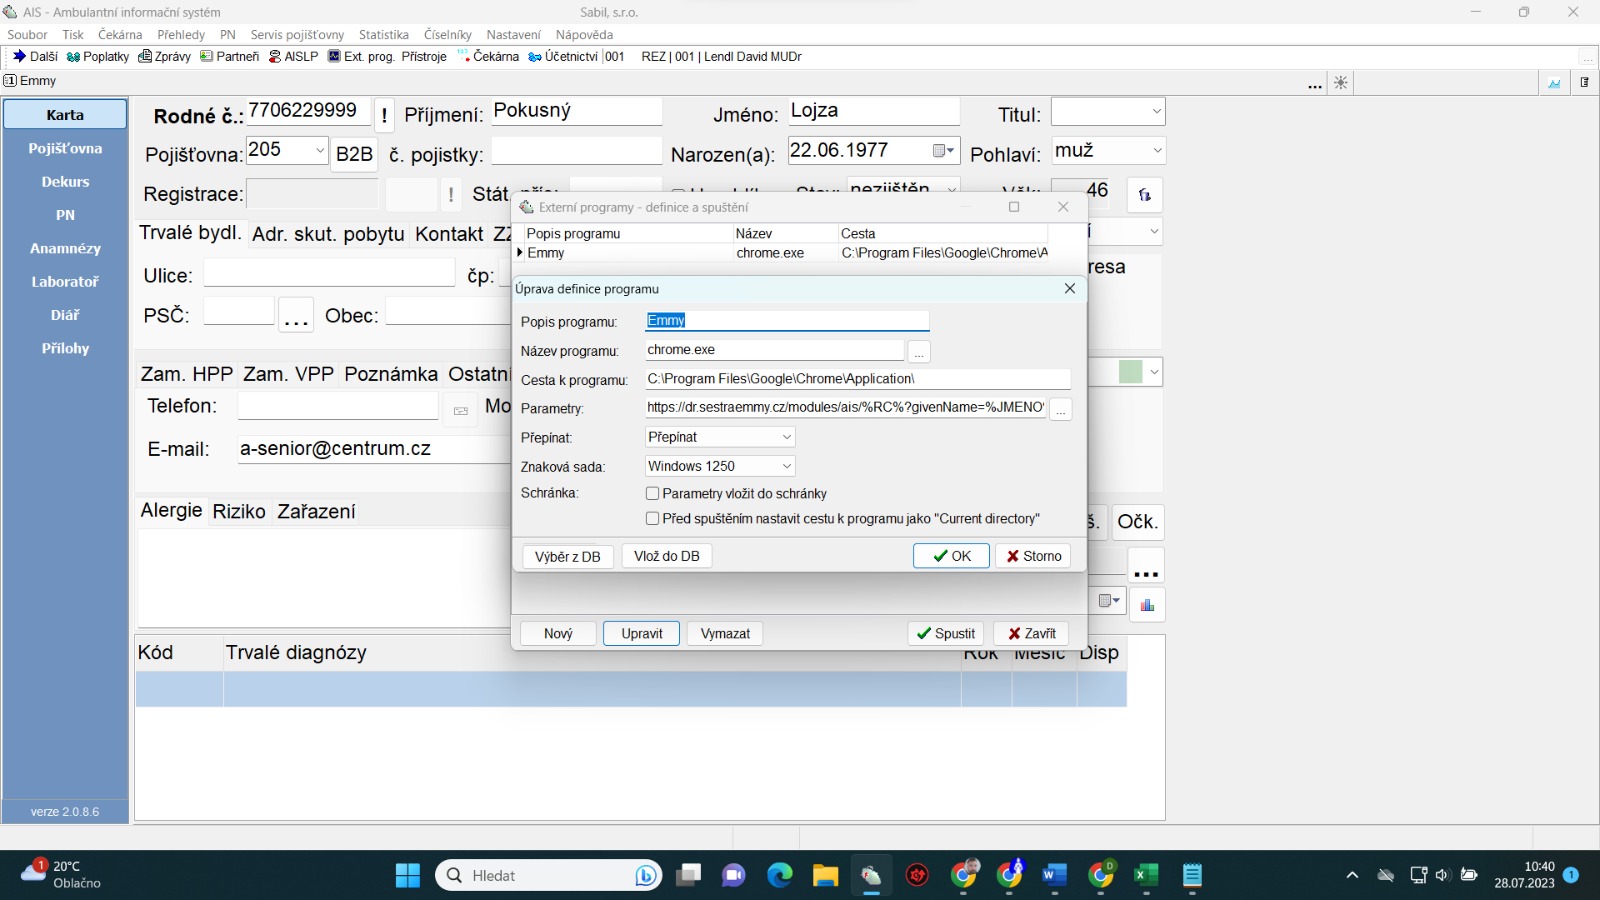The image size is (1600, 900).
Task: Click the Vymazat button
Action: (x=725, y=634)
